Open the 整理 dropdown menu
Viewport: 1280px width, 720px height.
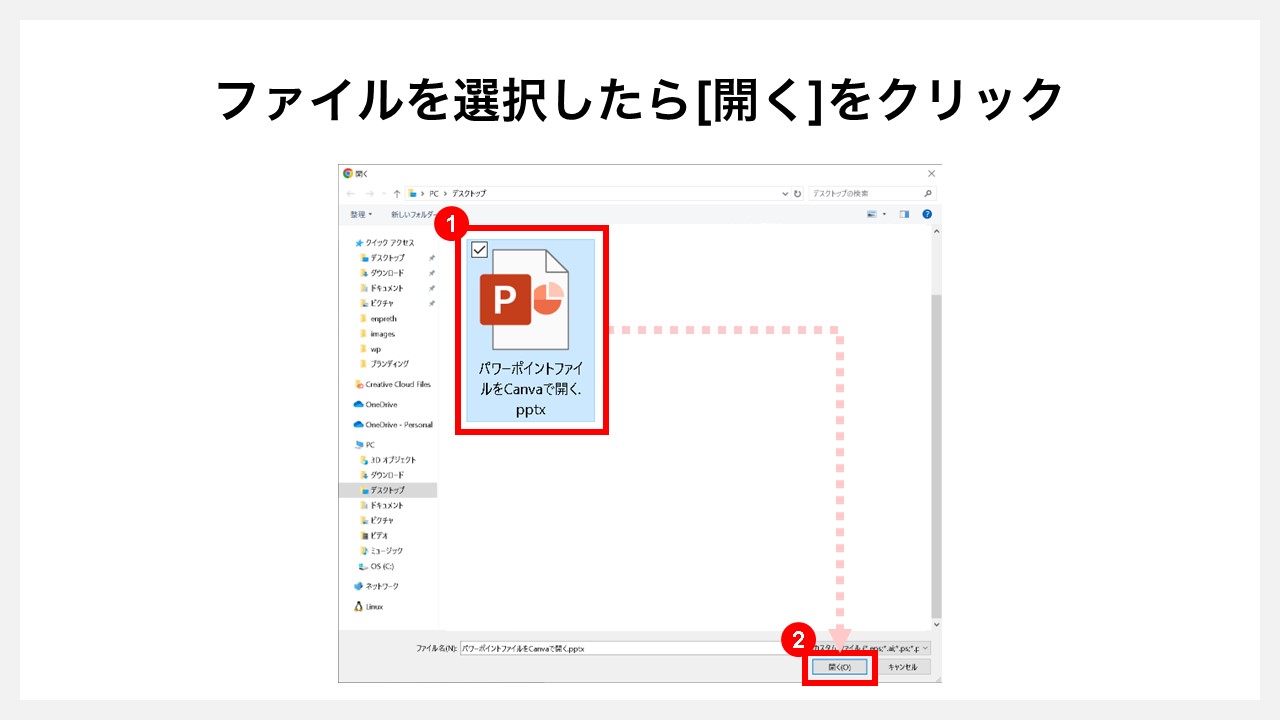360,212
